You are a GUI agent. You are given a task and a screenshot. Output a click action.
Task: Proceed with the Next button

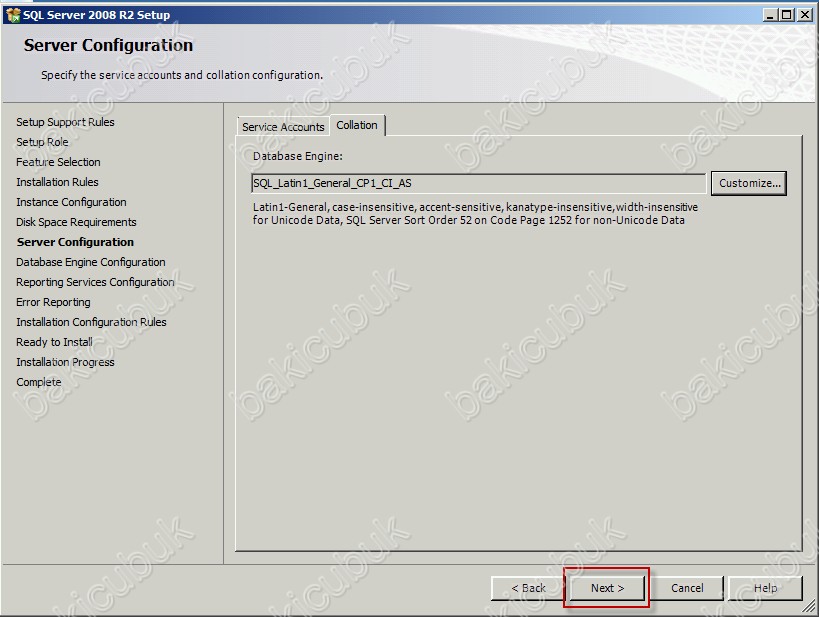pos(607,588)
